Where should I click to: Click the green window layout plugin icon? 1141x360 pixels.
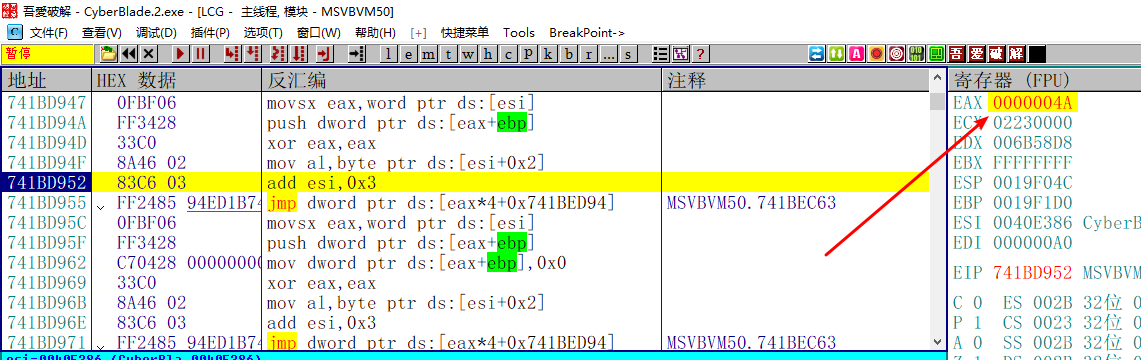[x=937, y=53]
